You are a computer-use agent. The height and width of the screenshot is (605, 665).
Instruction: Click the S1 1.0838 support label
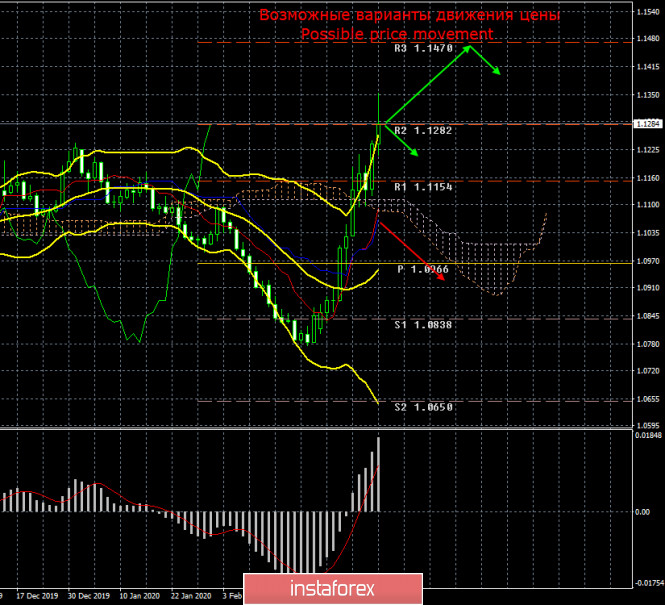coord(423,325)
